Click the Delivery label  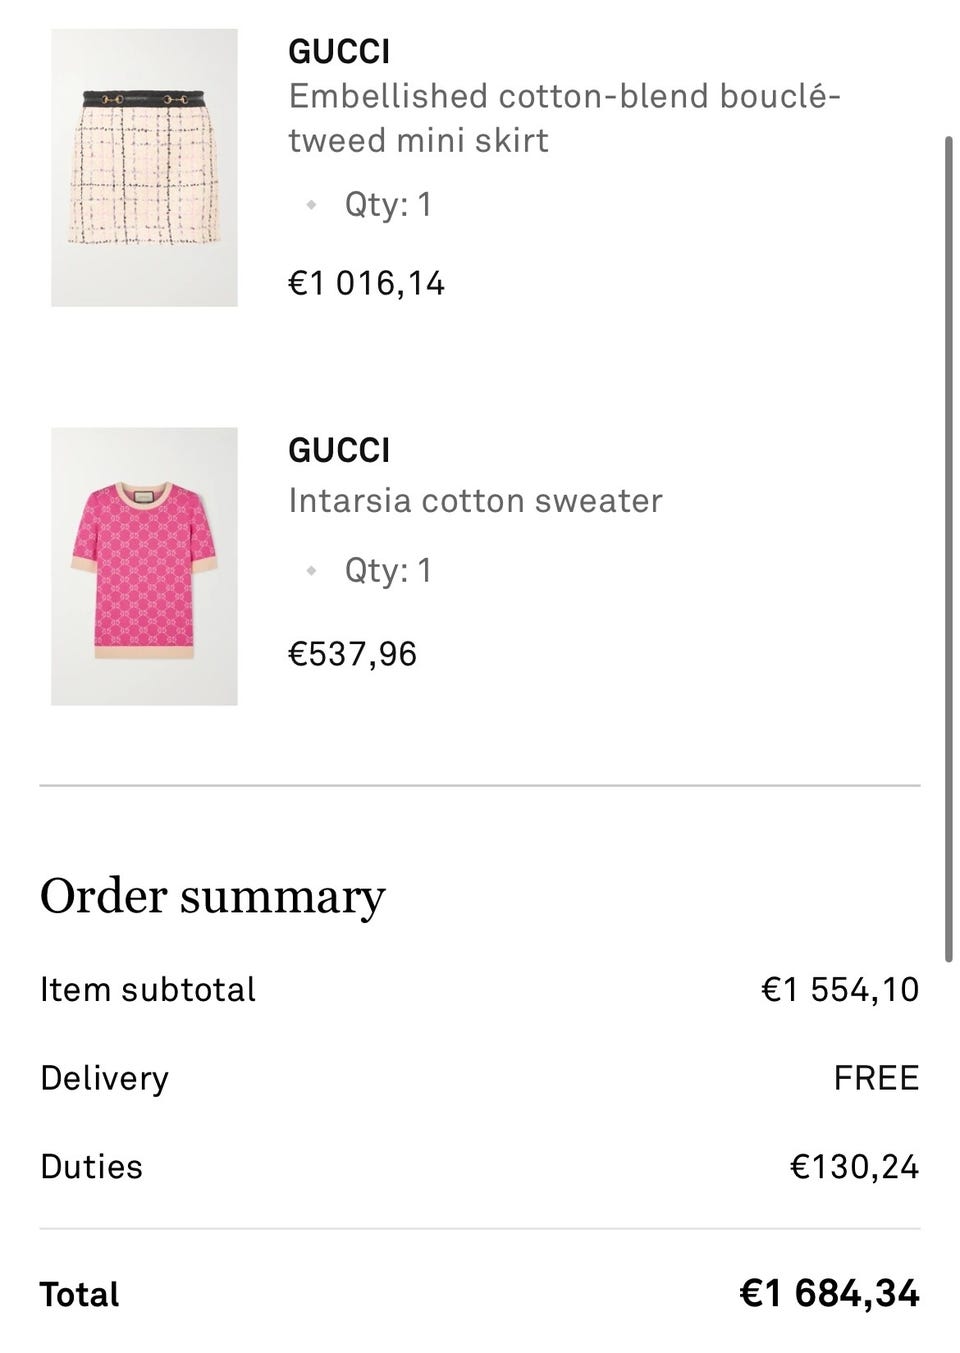104,1078
